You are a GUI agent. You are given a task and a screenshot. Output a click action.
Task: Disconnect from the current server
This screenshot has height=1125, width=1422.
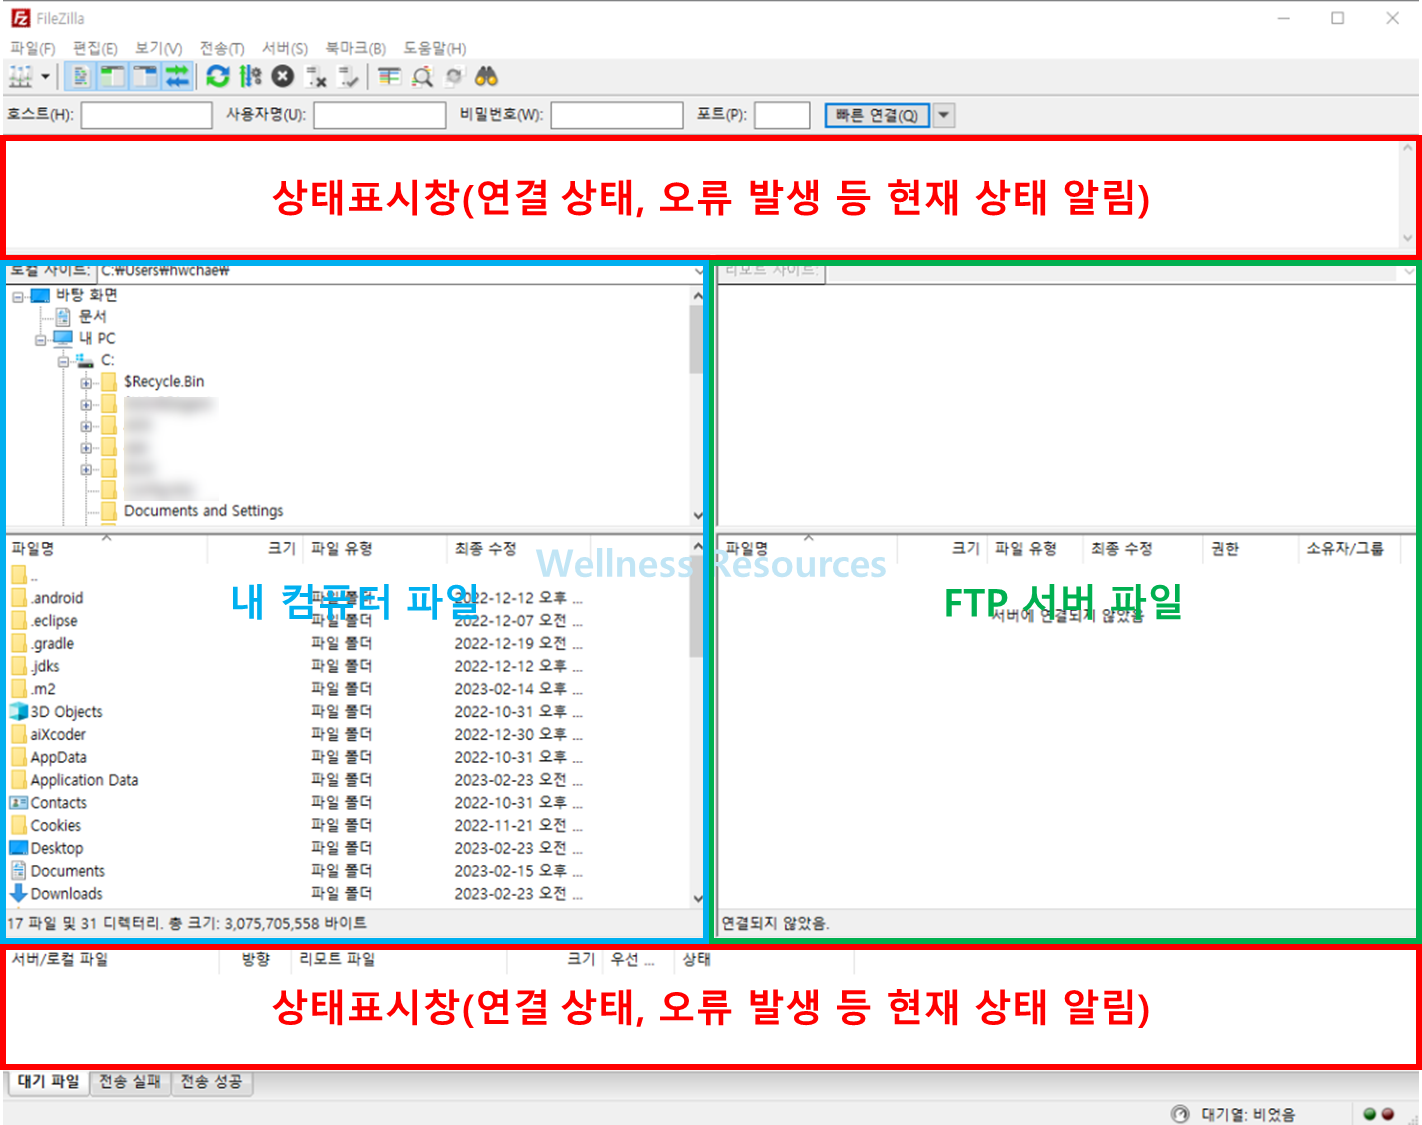(x=316, y=77)
